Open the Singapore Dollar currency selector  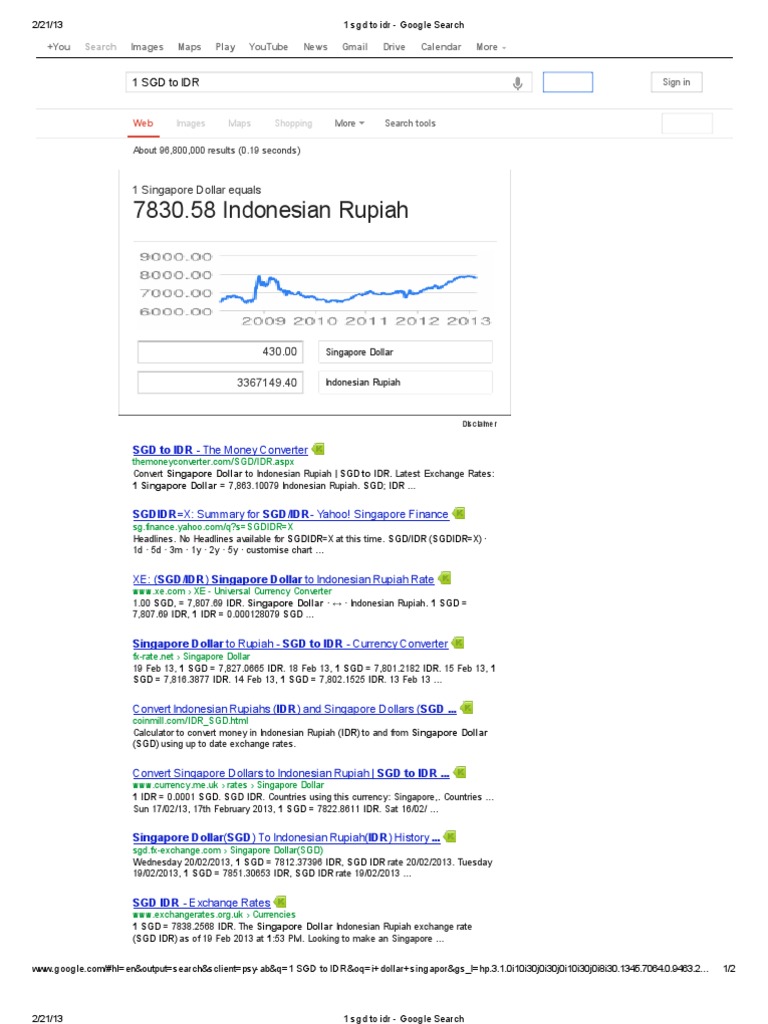coord(405,352)
